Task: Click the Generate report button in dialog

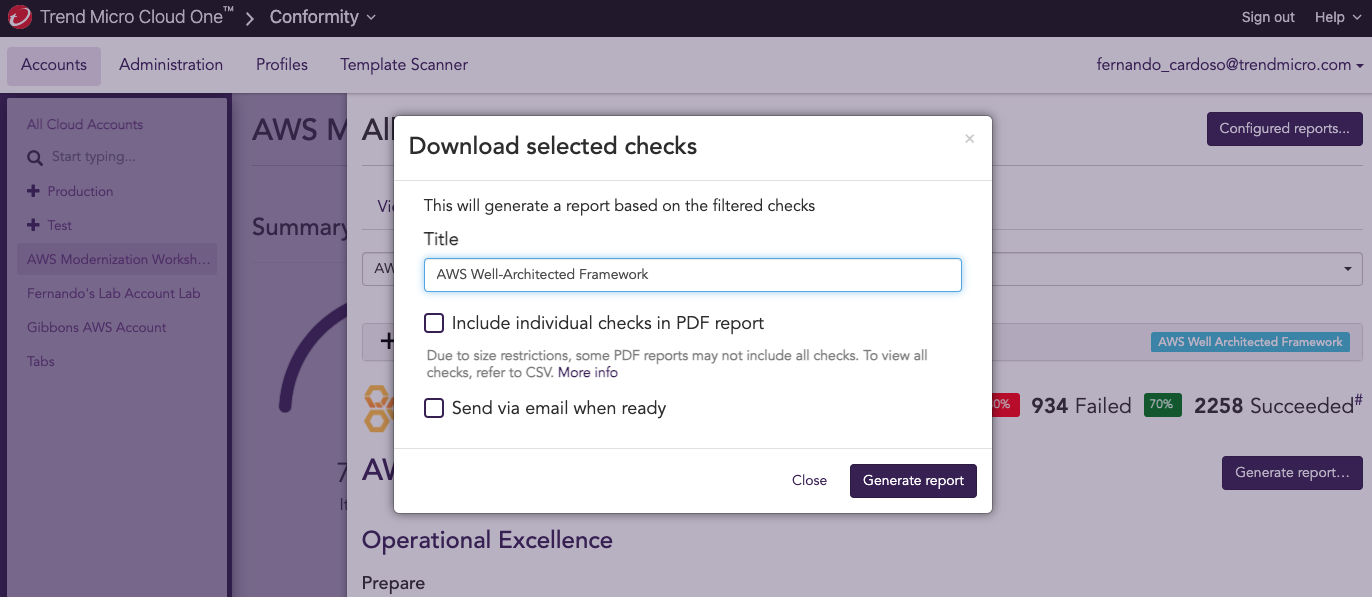Action: tap(913, 480)
